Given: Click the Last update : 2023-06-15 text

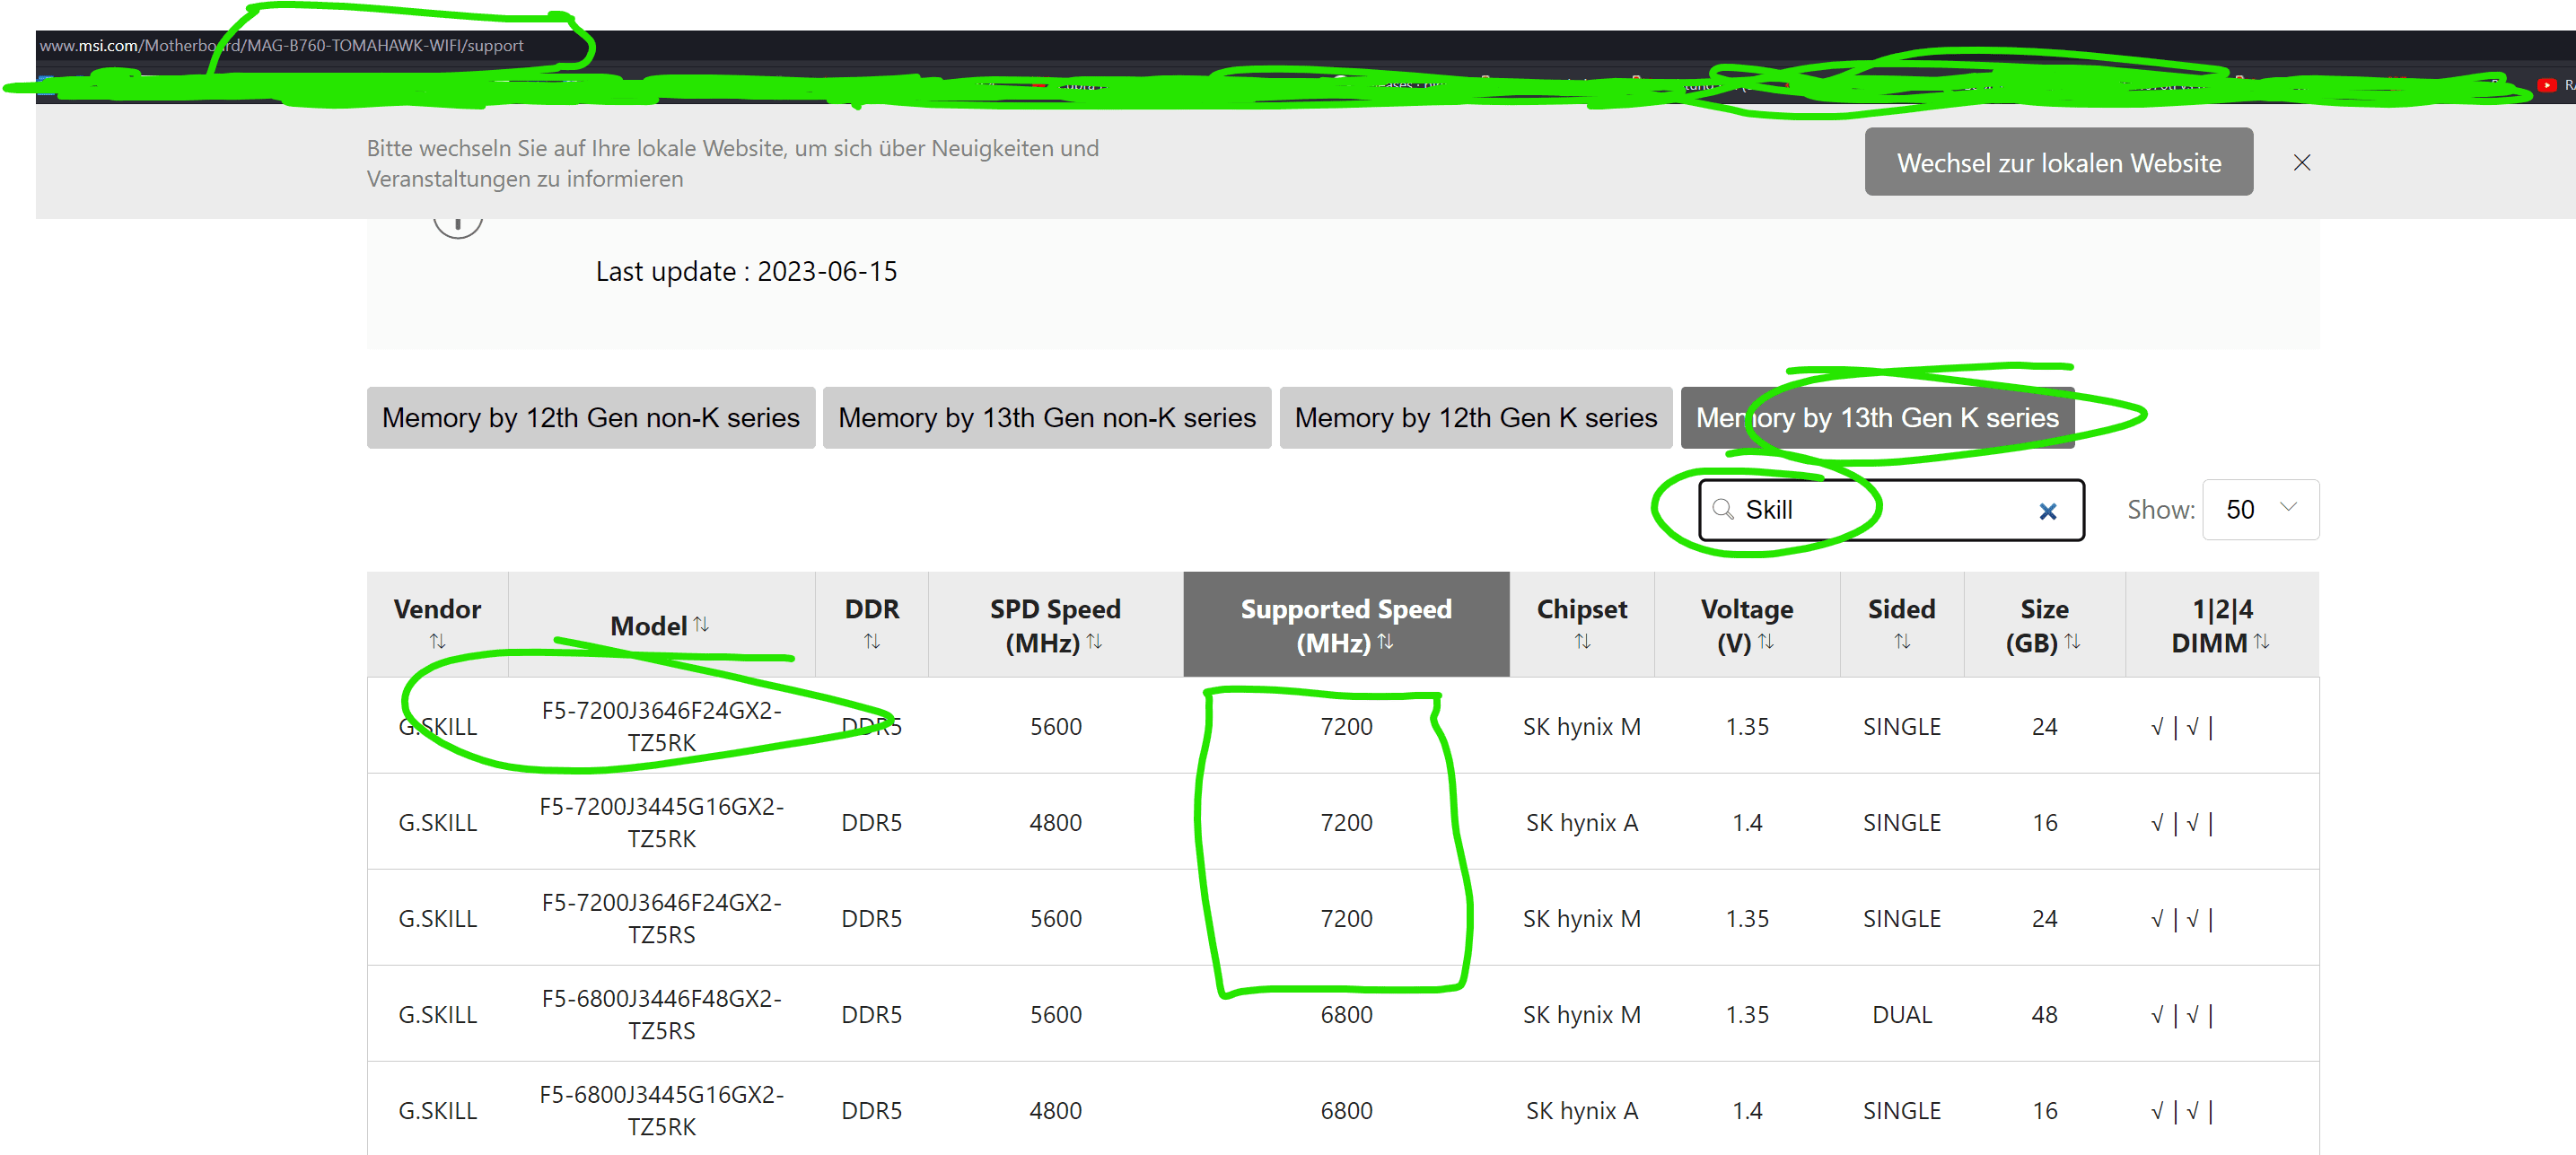Looking at the screenshot, I should 746,272.
